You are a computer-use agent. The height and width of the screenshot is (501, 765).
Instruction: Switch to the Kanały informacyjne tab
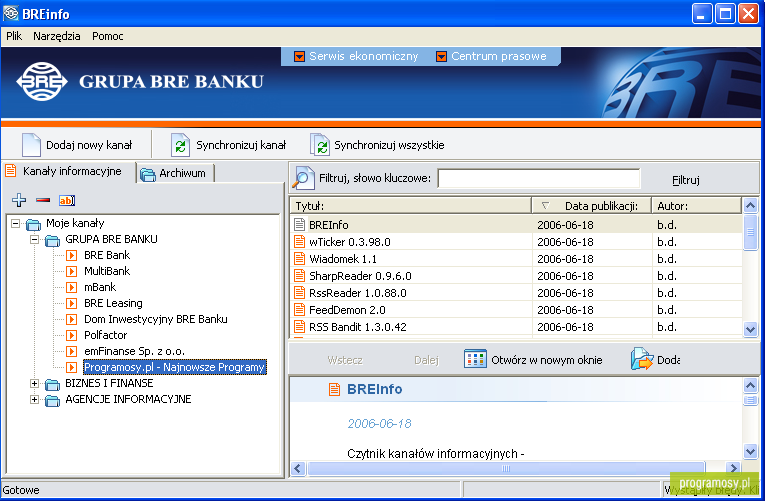click(69, 171)
